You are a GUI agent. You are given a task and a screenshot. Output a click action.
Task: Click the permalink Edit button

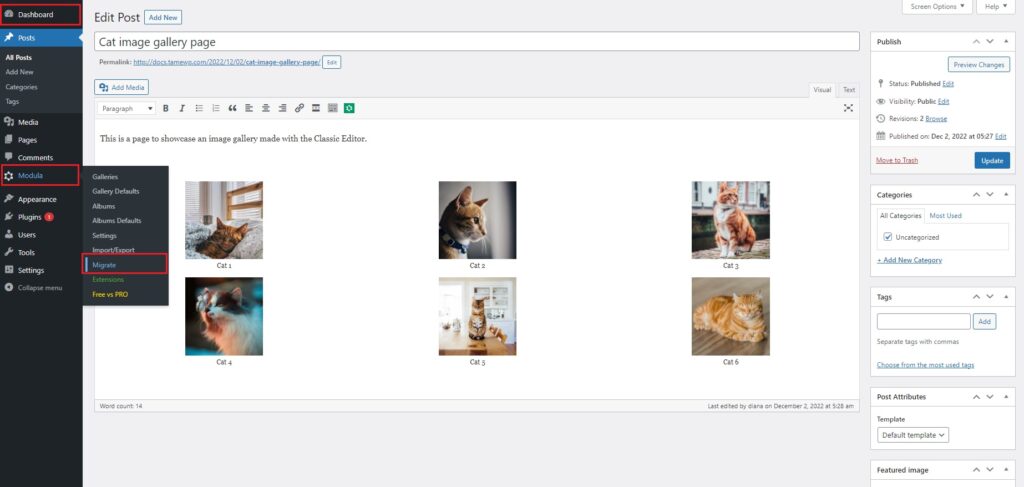point(332,62)
